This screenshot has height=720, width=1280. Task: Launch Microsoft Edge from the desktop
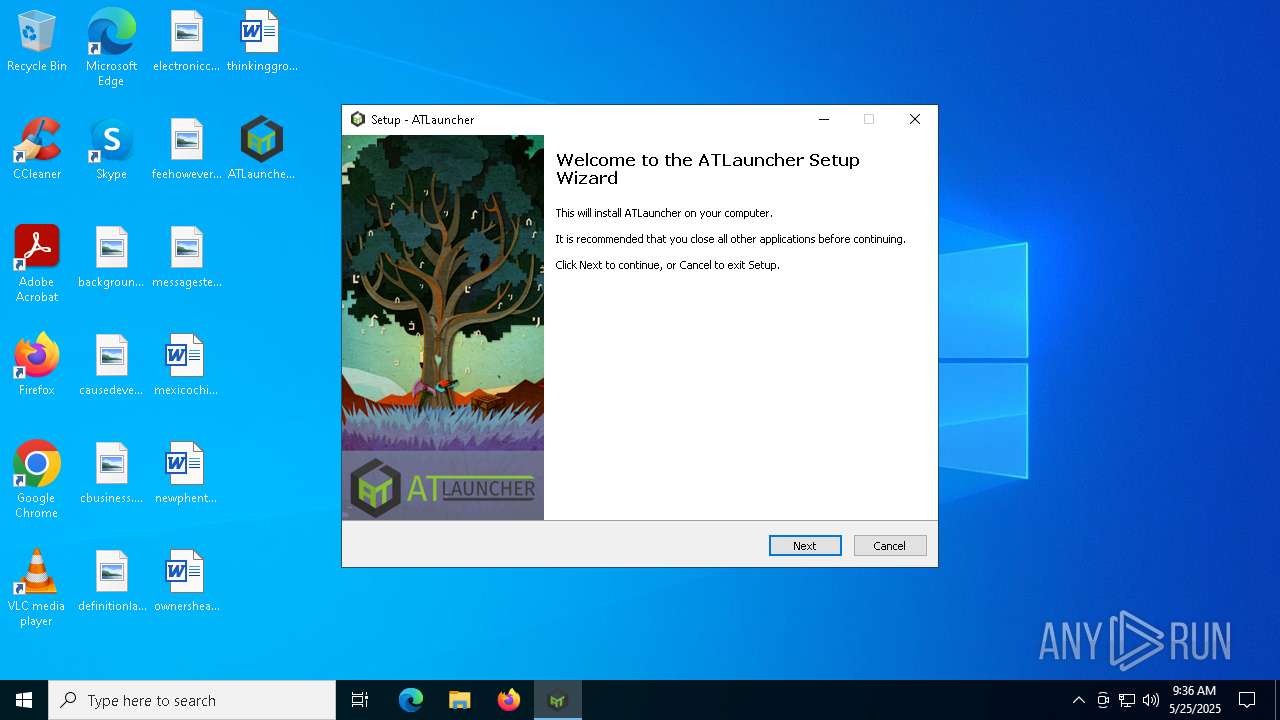pyautogui.click(x=111, y=48)
